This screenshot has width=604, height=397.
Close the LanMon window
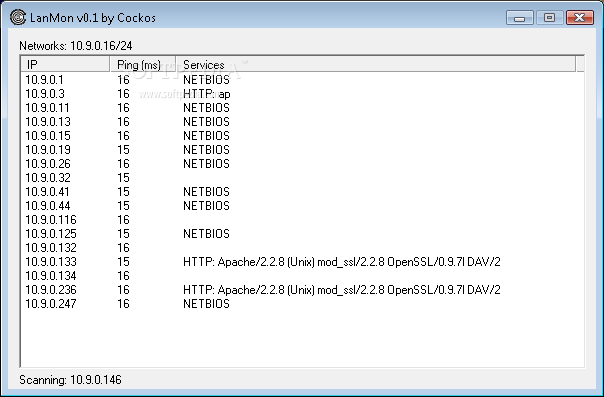coord(580,18)
